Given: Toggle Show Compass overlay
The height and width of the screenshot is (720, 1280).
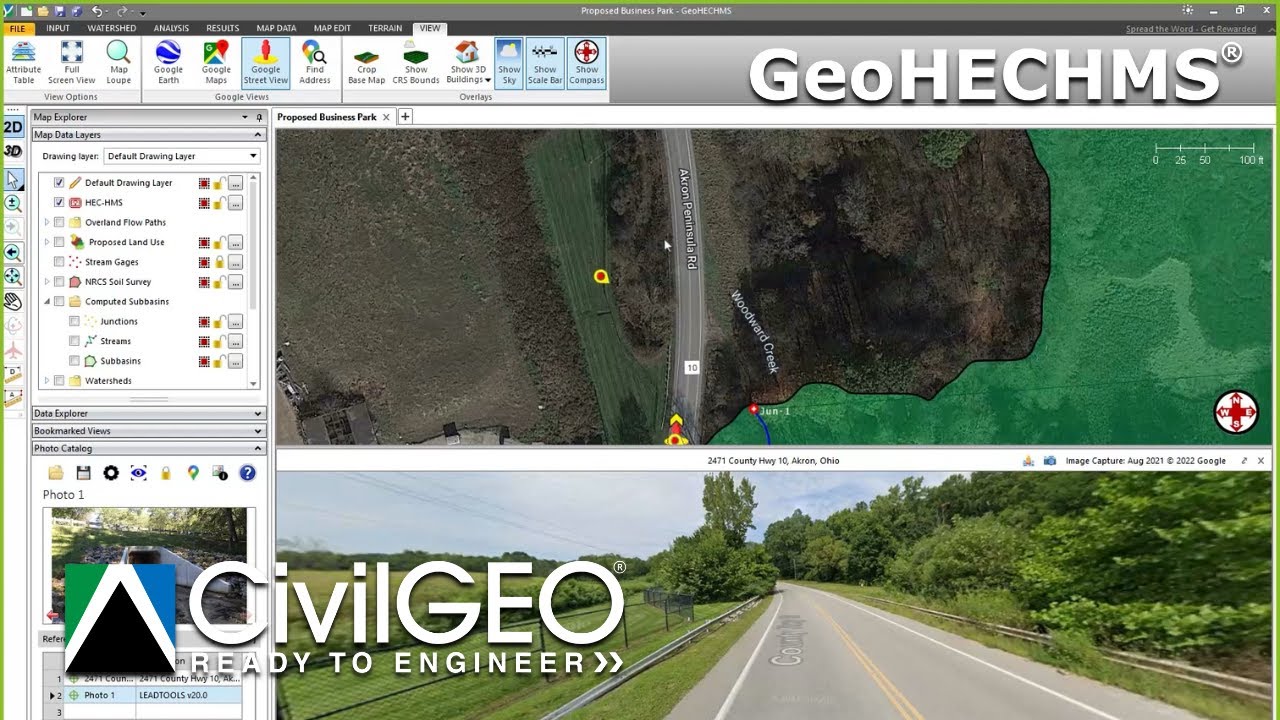Looking at the screenshot, I should 587,63.
